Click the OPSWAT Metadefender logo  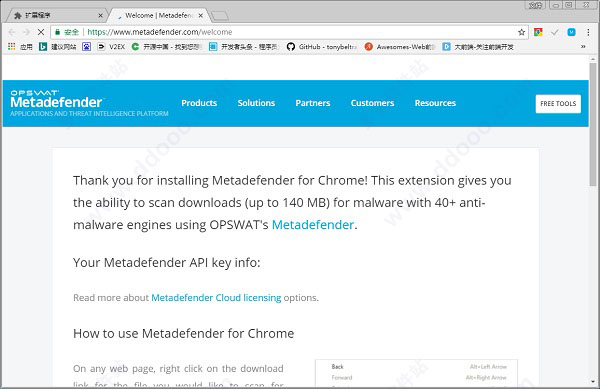click(89, 103)
